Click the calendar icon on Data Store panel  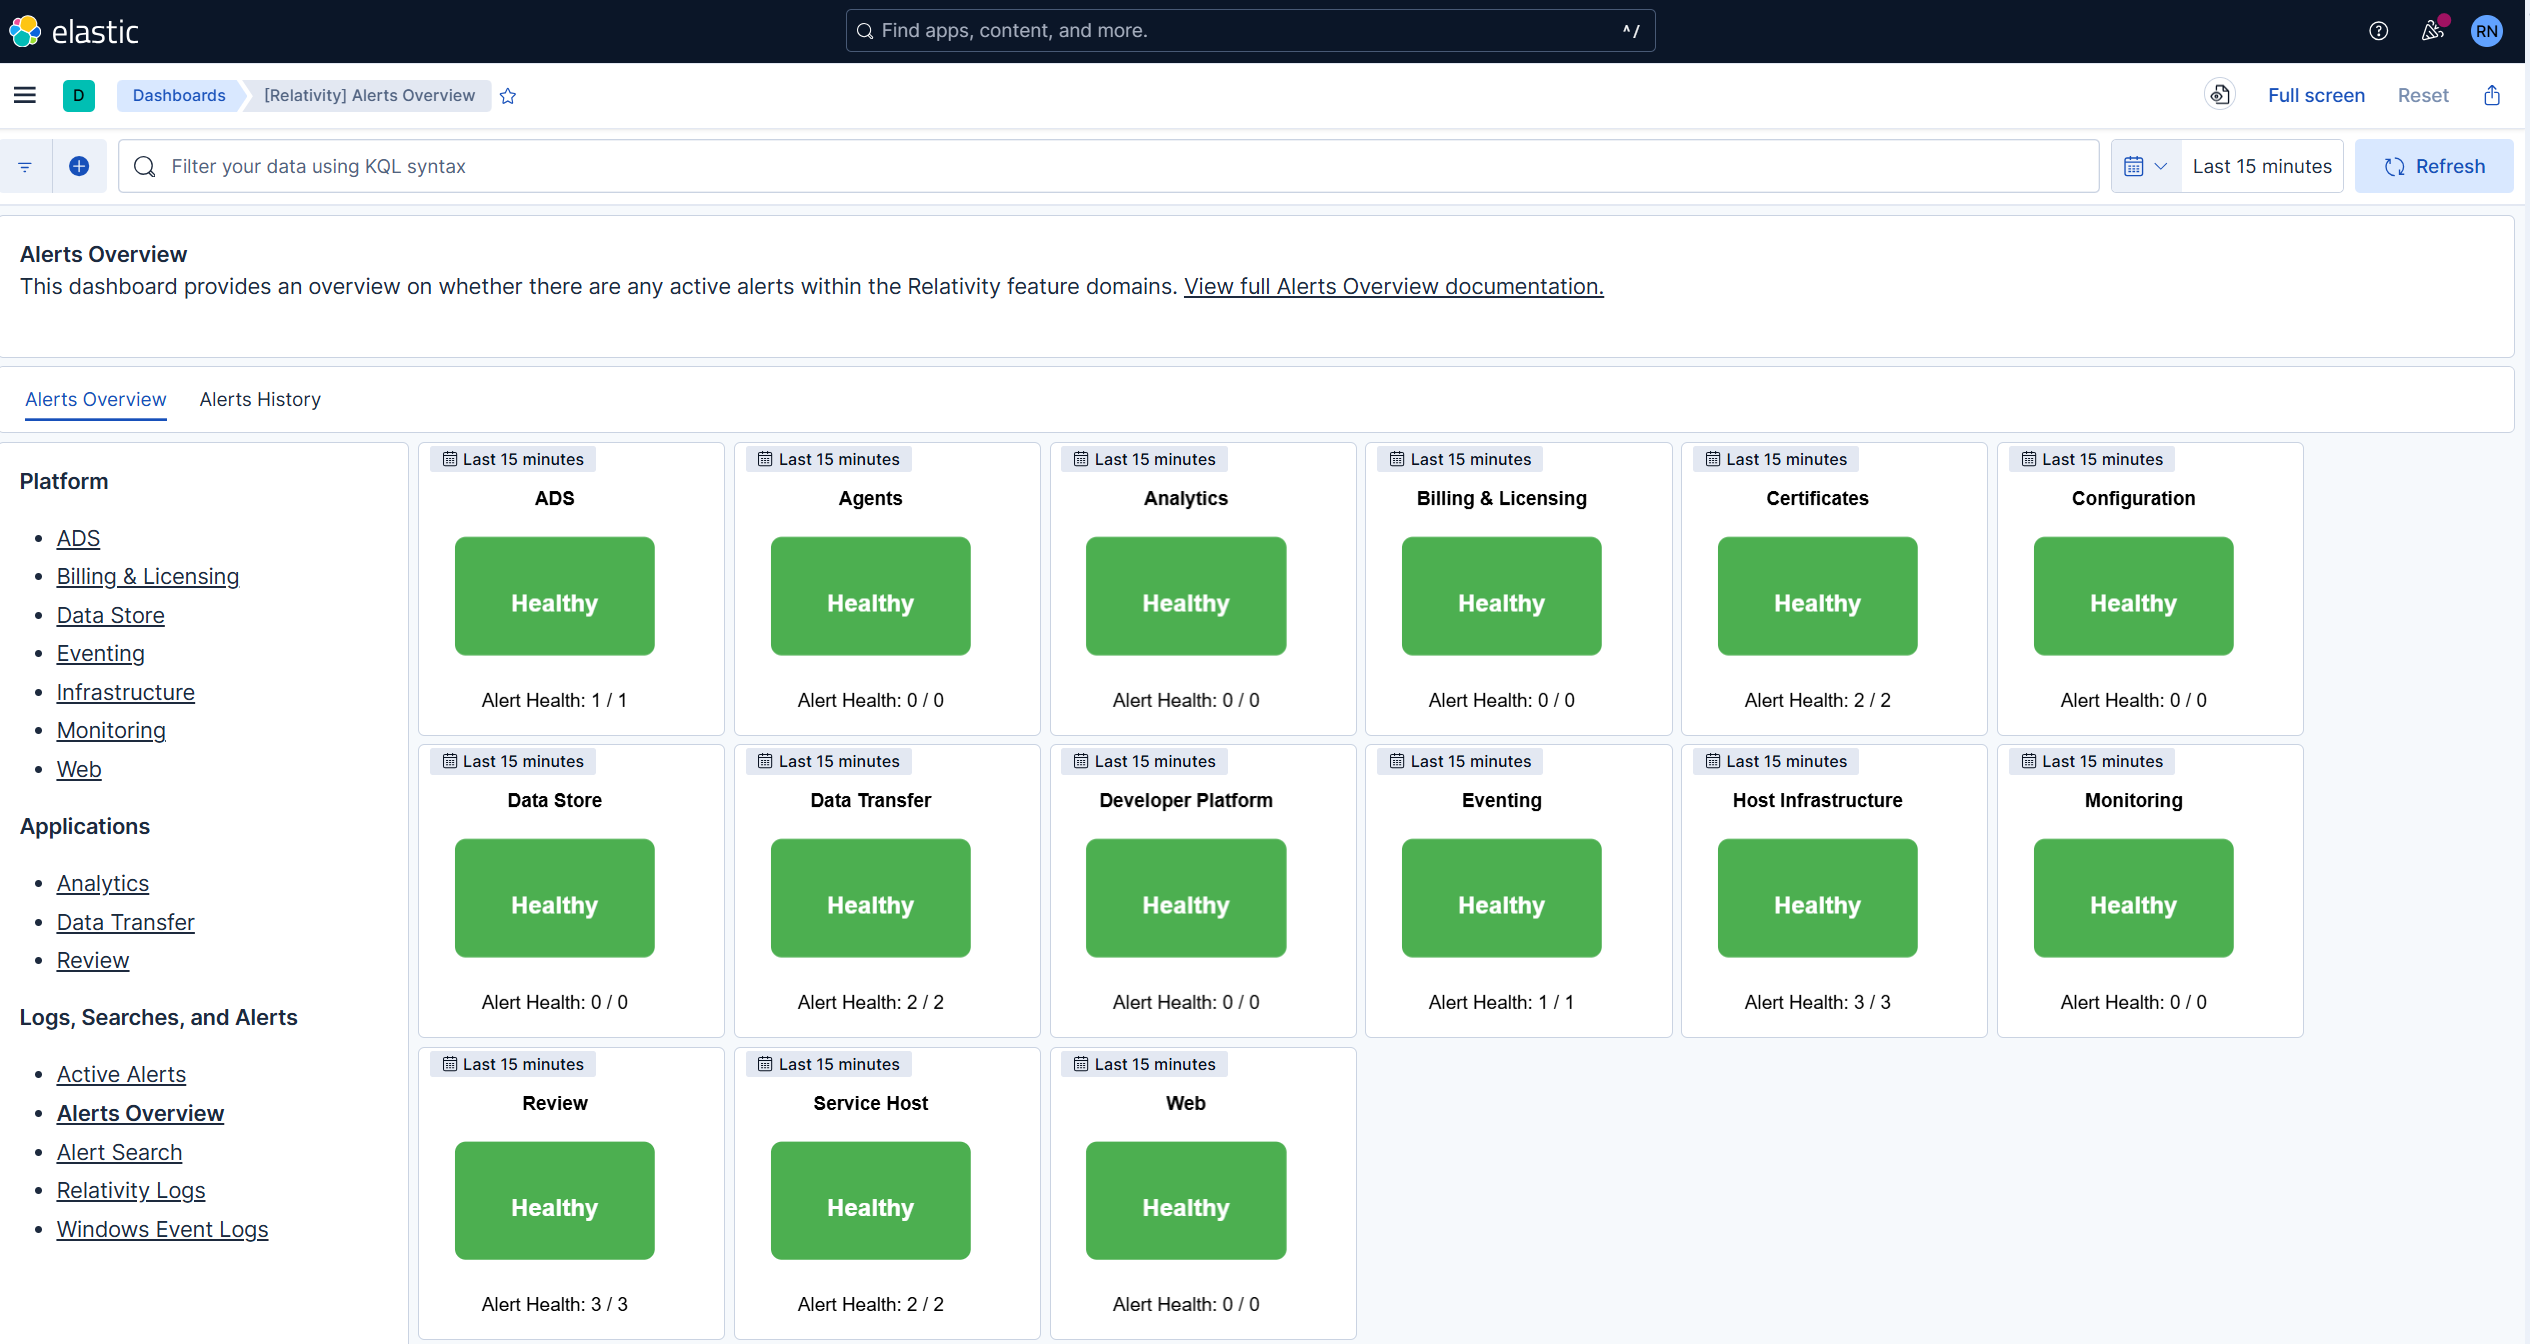pyautogui.click(x=450, y=761)
